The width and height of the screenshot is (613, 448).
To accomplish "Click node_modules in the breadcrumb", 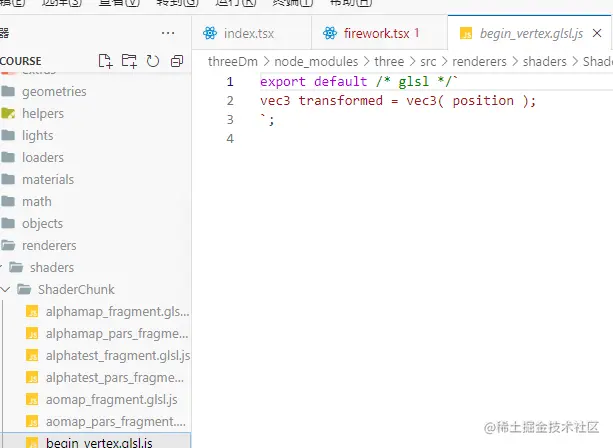I will 316,61.
